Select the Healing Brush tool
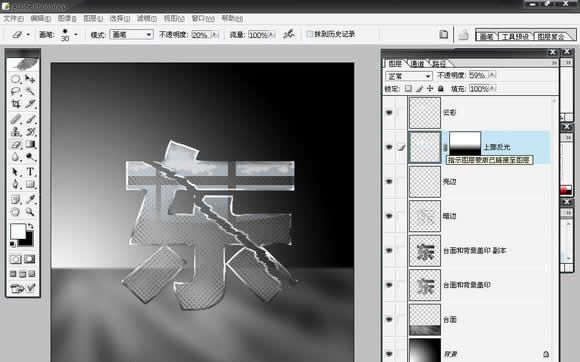 pos(16,119)
